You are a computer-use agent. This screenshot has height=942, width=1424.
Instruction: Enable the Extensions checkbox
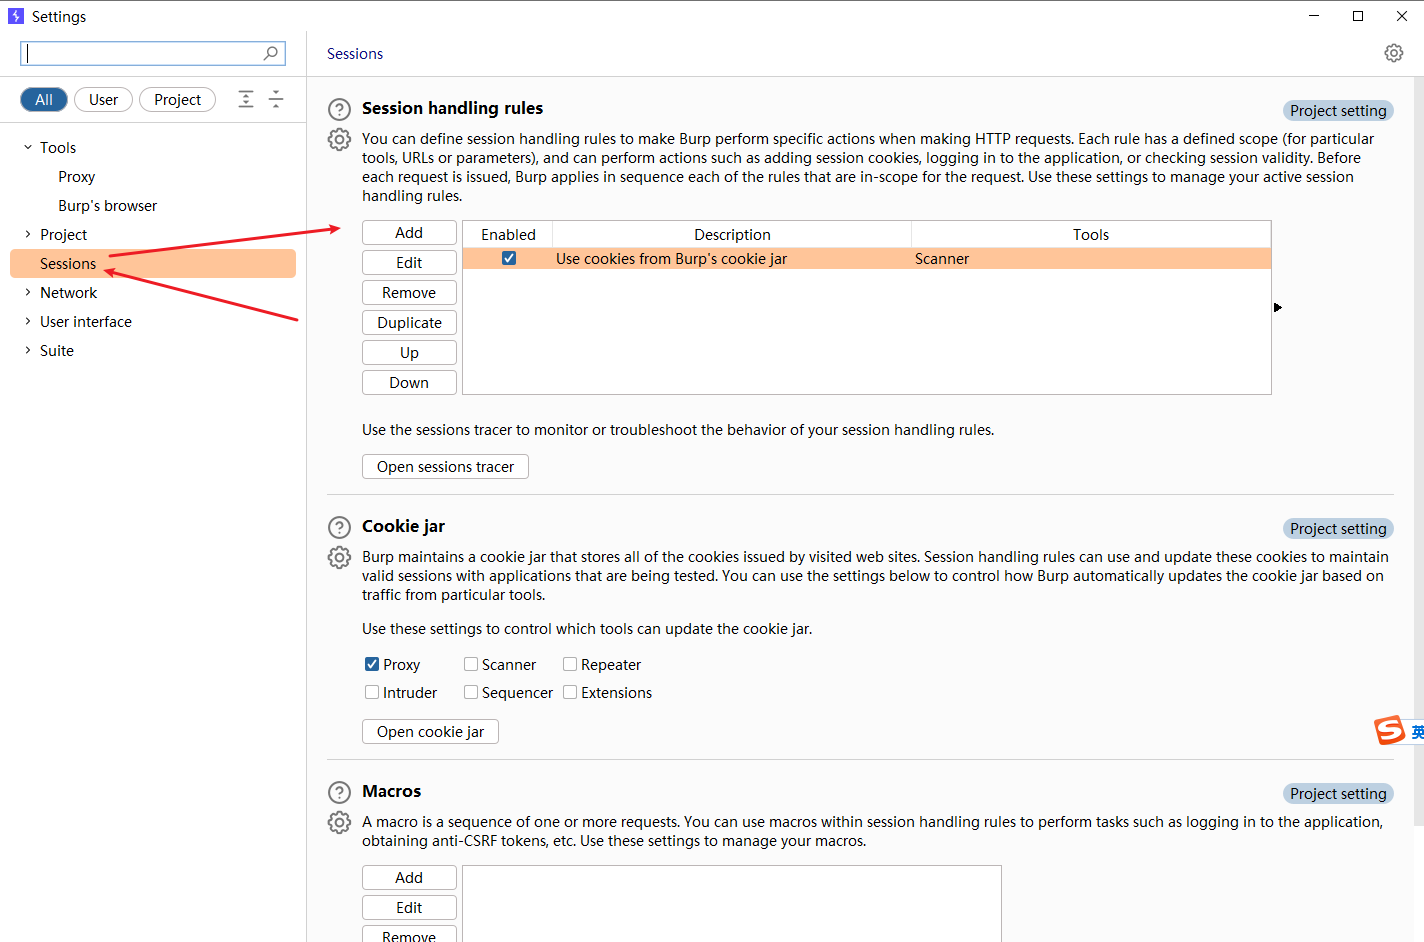[x=570, y=692]
